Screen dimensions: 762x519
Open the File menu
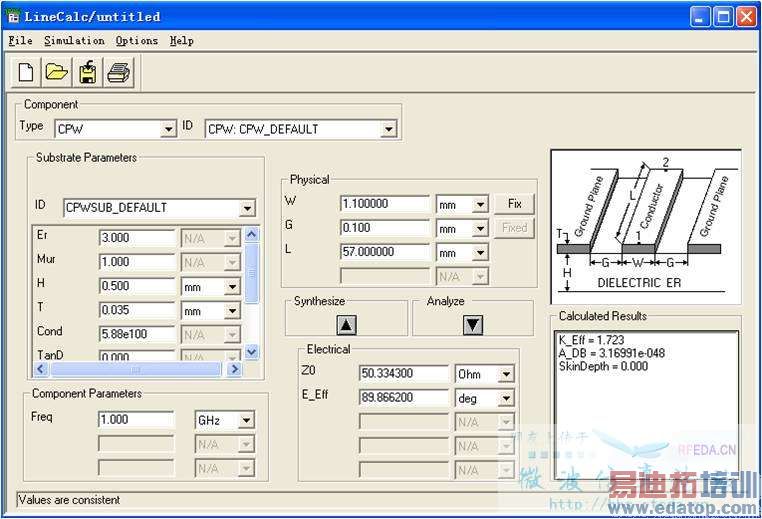[x=20, y=41]
